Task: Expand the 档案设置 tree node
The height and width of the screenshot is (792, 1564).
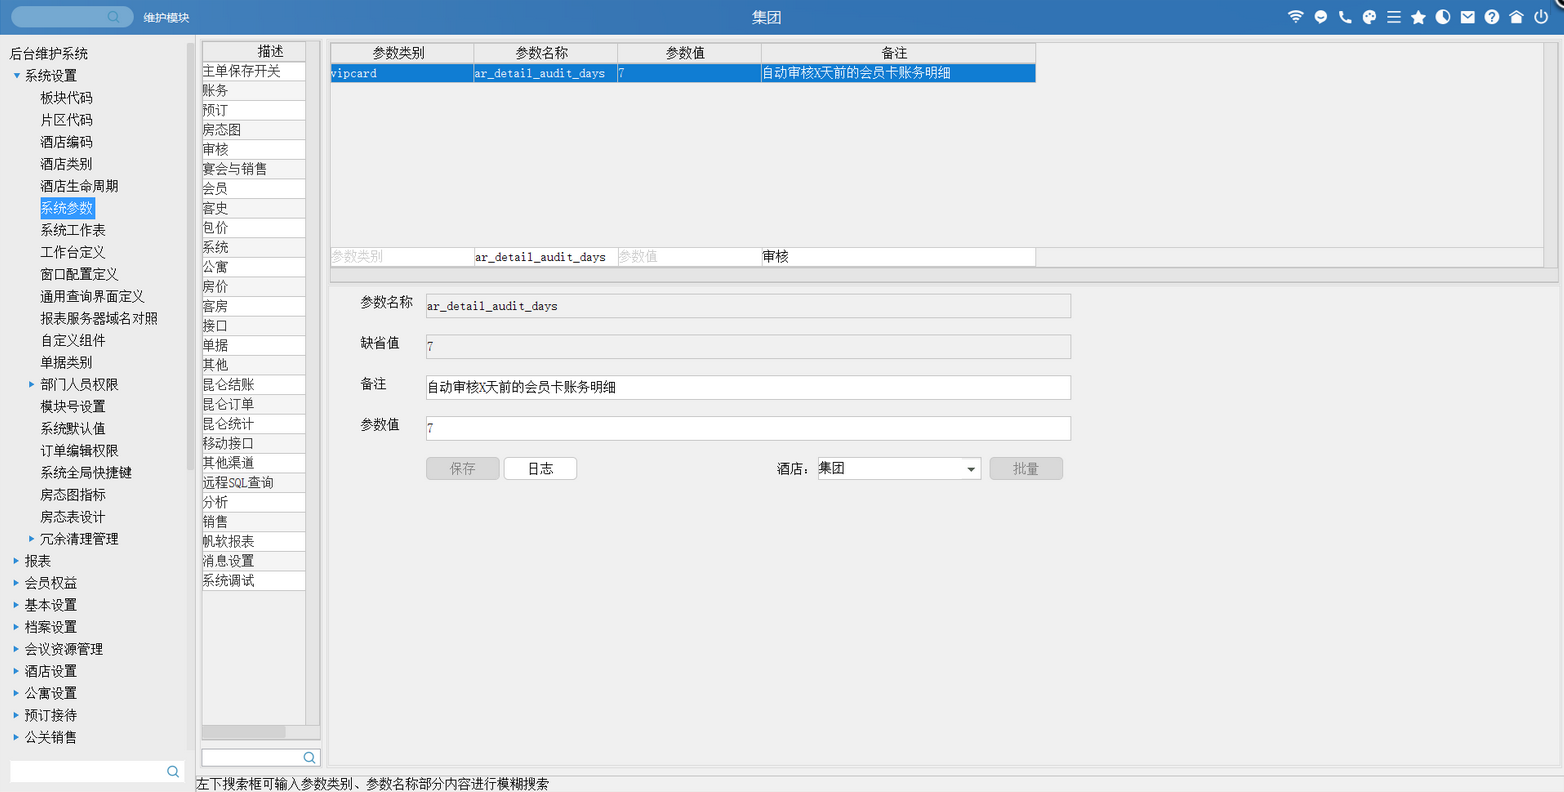Action: click(x=16, y=626)
